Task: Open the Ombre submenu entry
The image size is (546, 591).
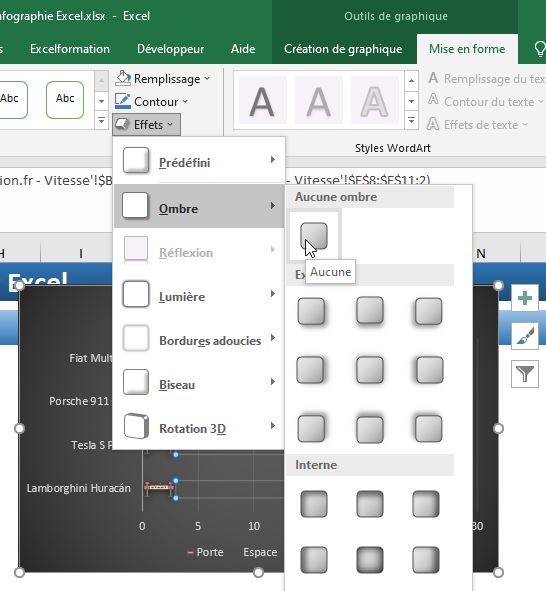Action: [199, 206]
